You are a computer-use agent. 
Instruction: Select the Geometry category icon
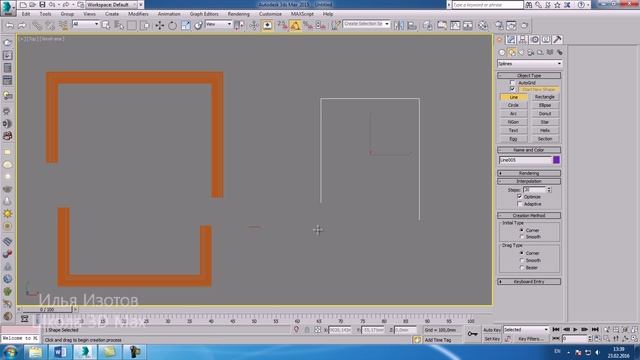502,52
